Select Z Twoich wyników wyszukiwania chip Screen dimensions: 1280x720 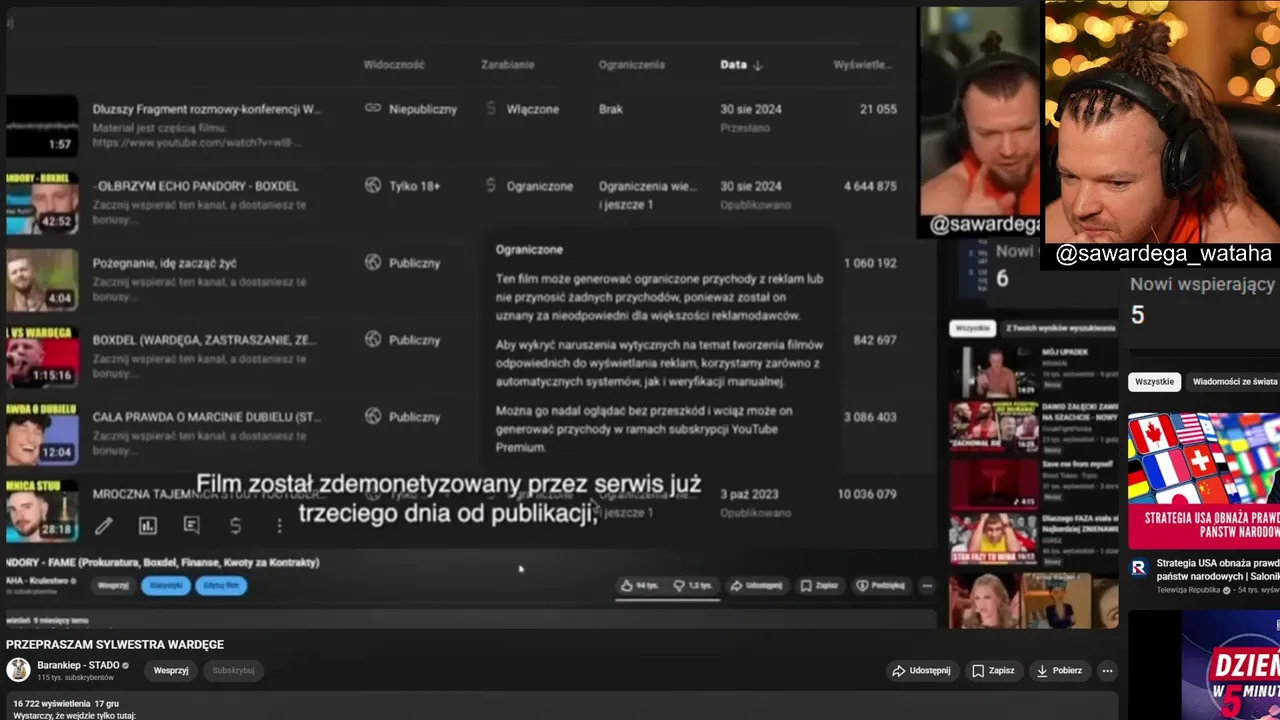[x=1060, y=327]
